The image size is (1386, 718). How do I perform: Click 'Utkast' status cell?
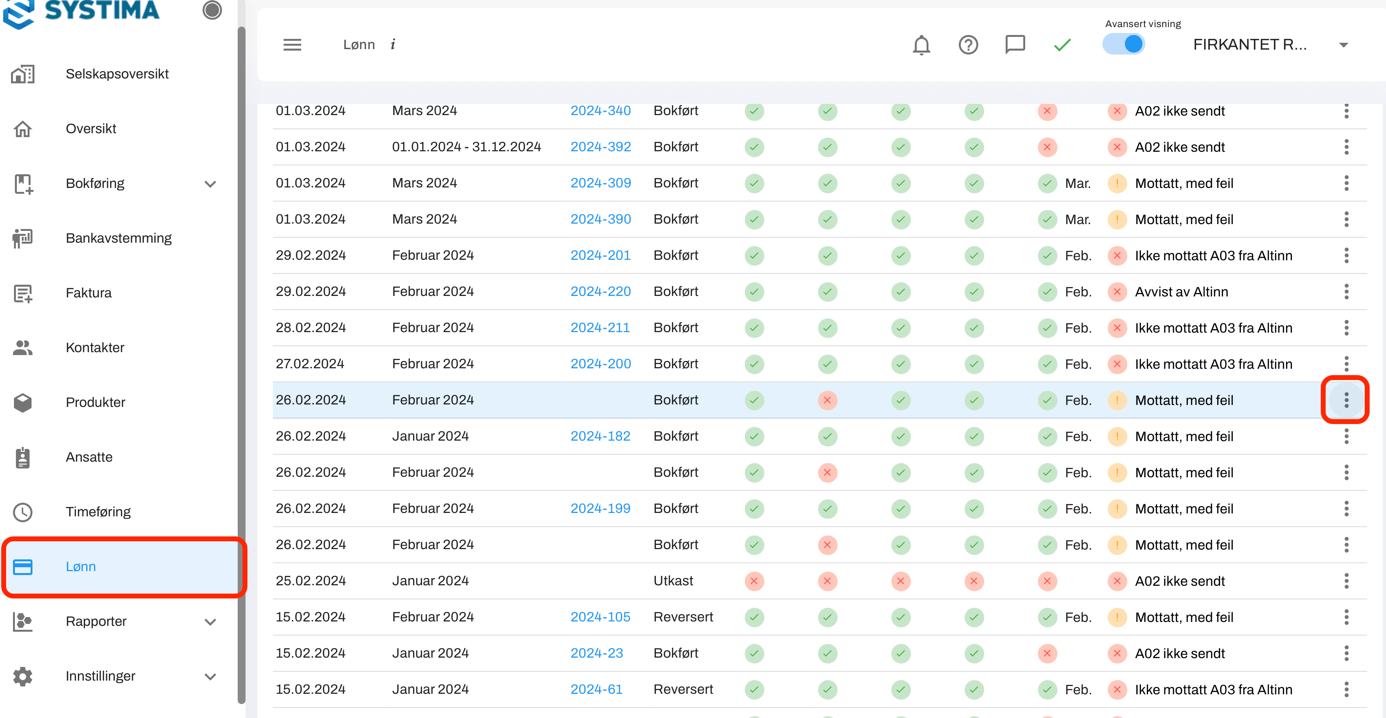point(673,581)
